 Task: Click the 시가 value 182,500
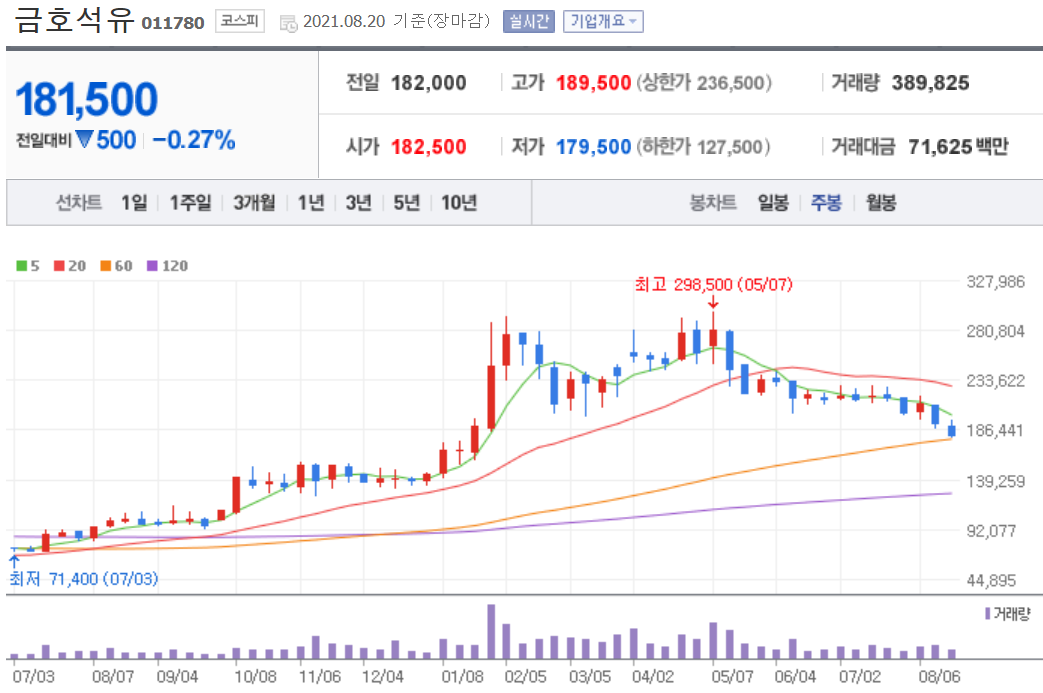click(x=428, y=146)
